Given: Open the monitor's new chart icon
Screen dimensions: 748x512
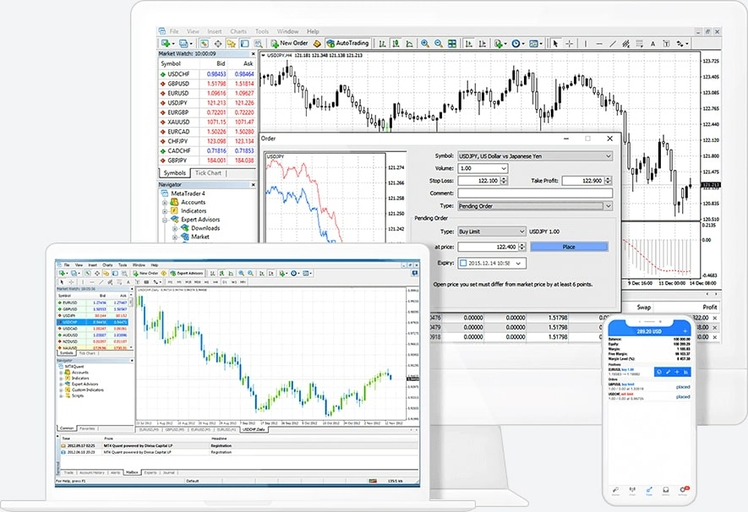Looking at the screenshot, I should click(167, 43).
